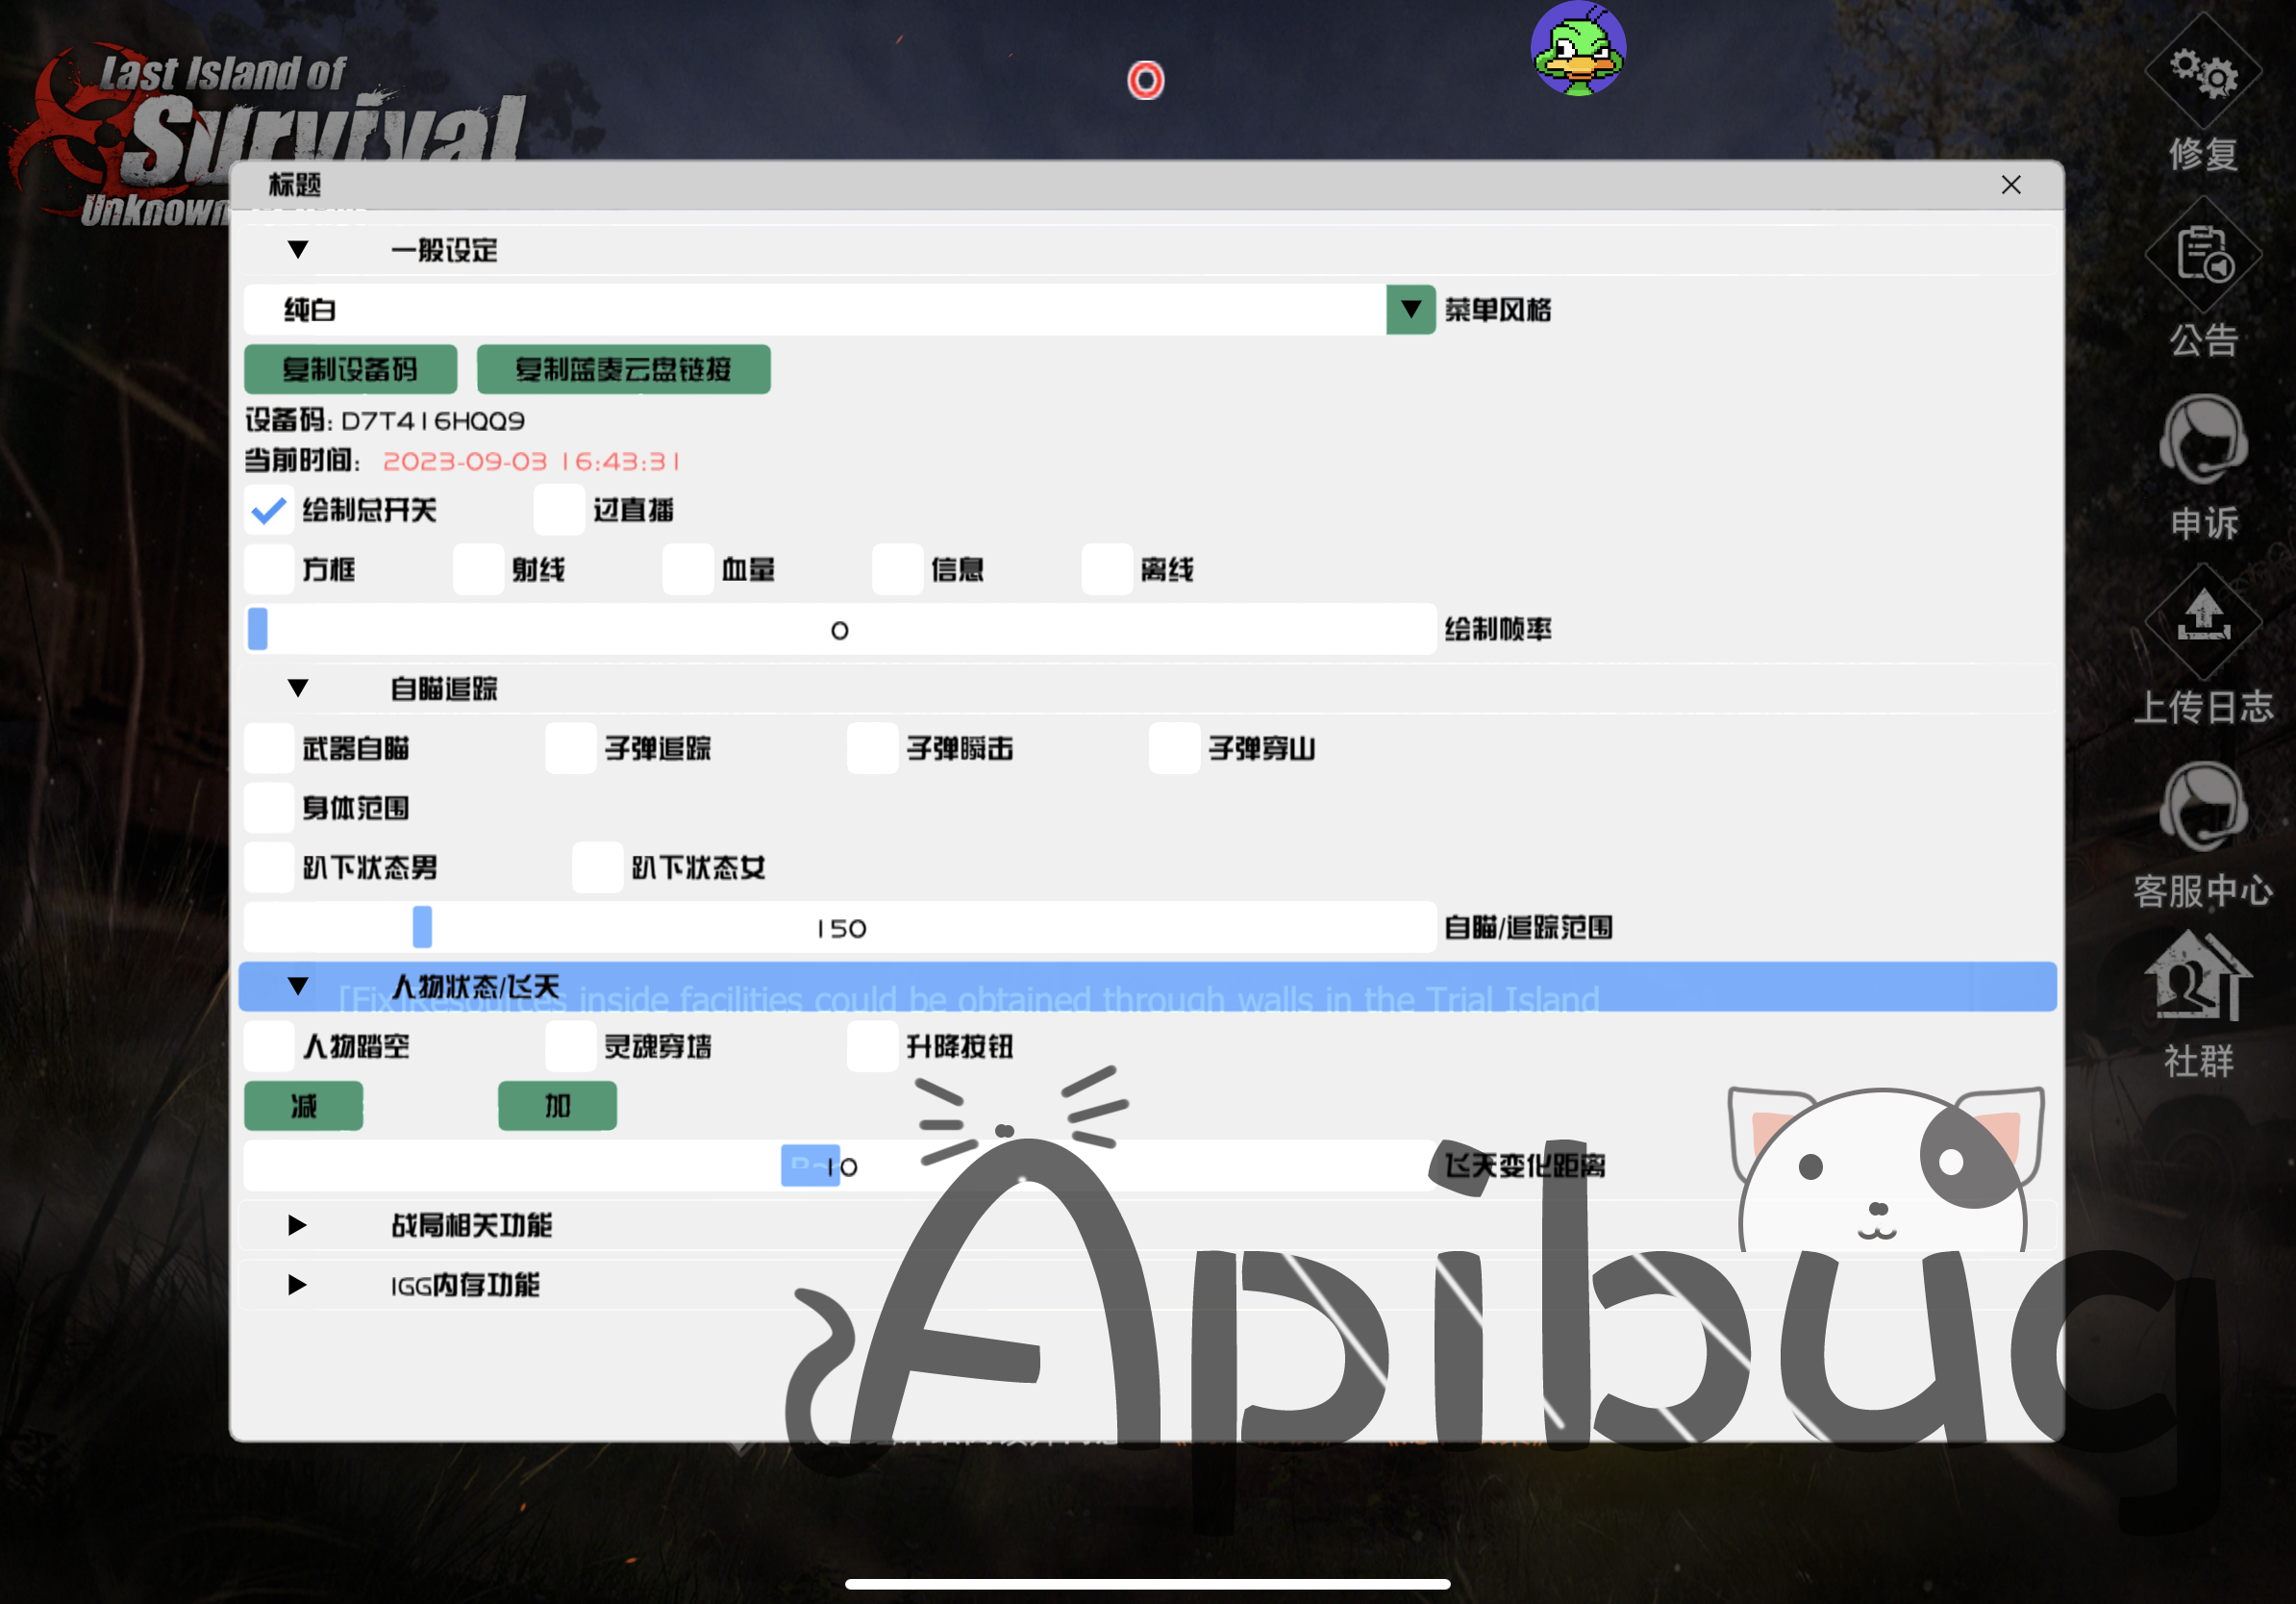The image size is (2296, 1604).
Task: Click the green duck avatar icon
Action: click(x=1578, y=50)
